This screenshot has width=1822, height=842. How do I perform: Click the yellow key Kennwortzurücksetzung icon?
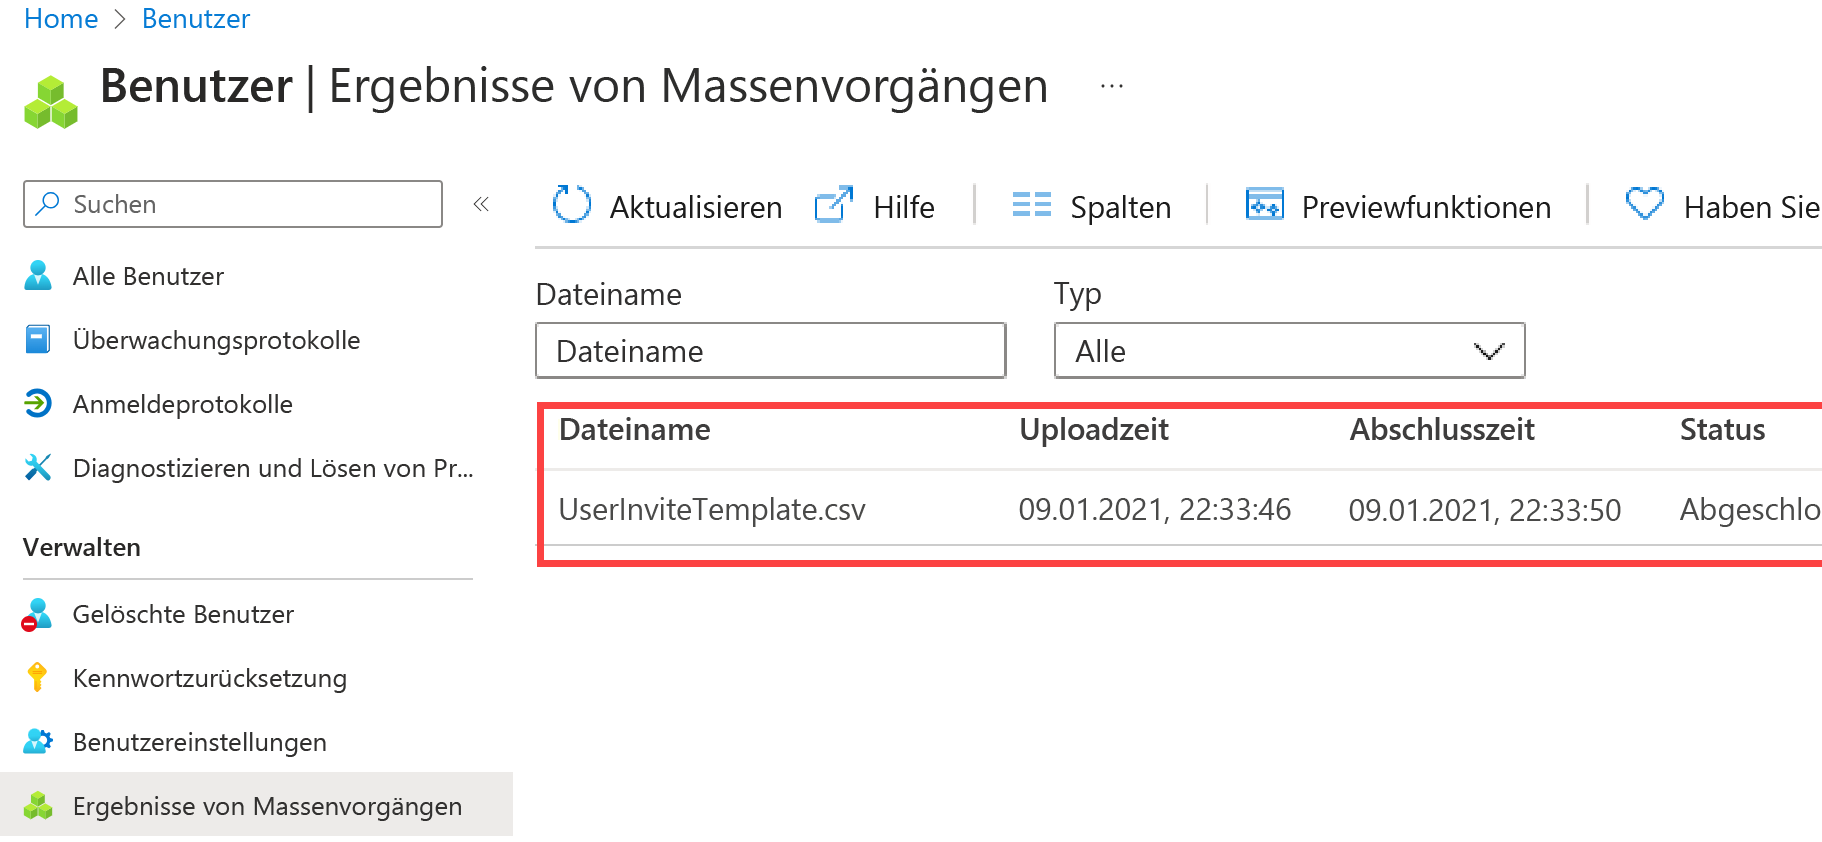pos(37,678)
